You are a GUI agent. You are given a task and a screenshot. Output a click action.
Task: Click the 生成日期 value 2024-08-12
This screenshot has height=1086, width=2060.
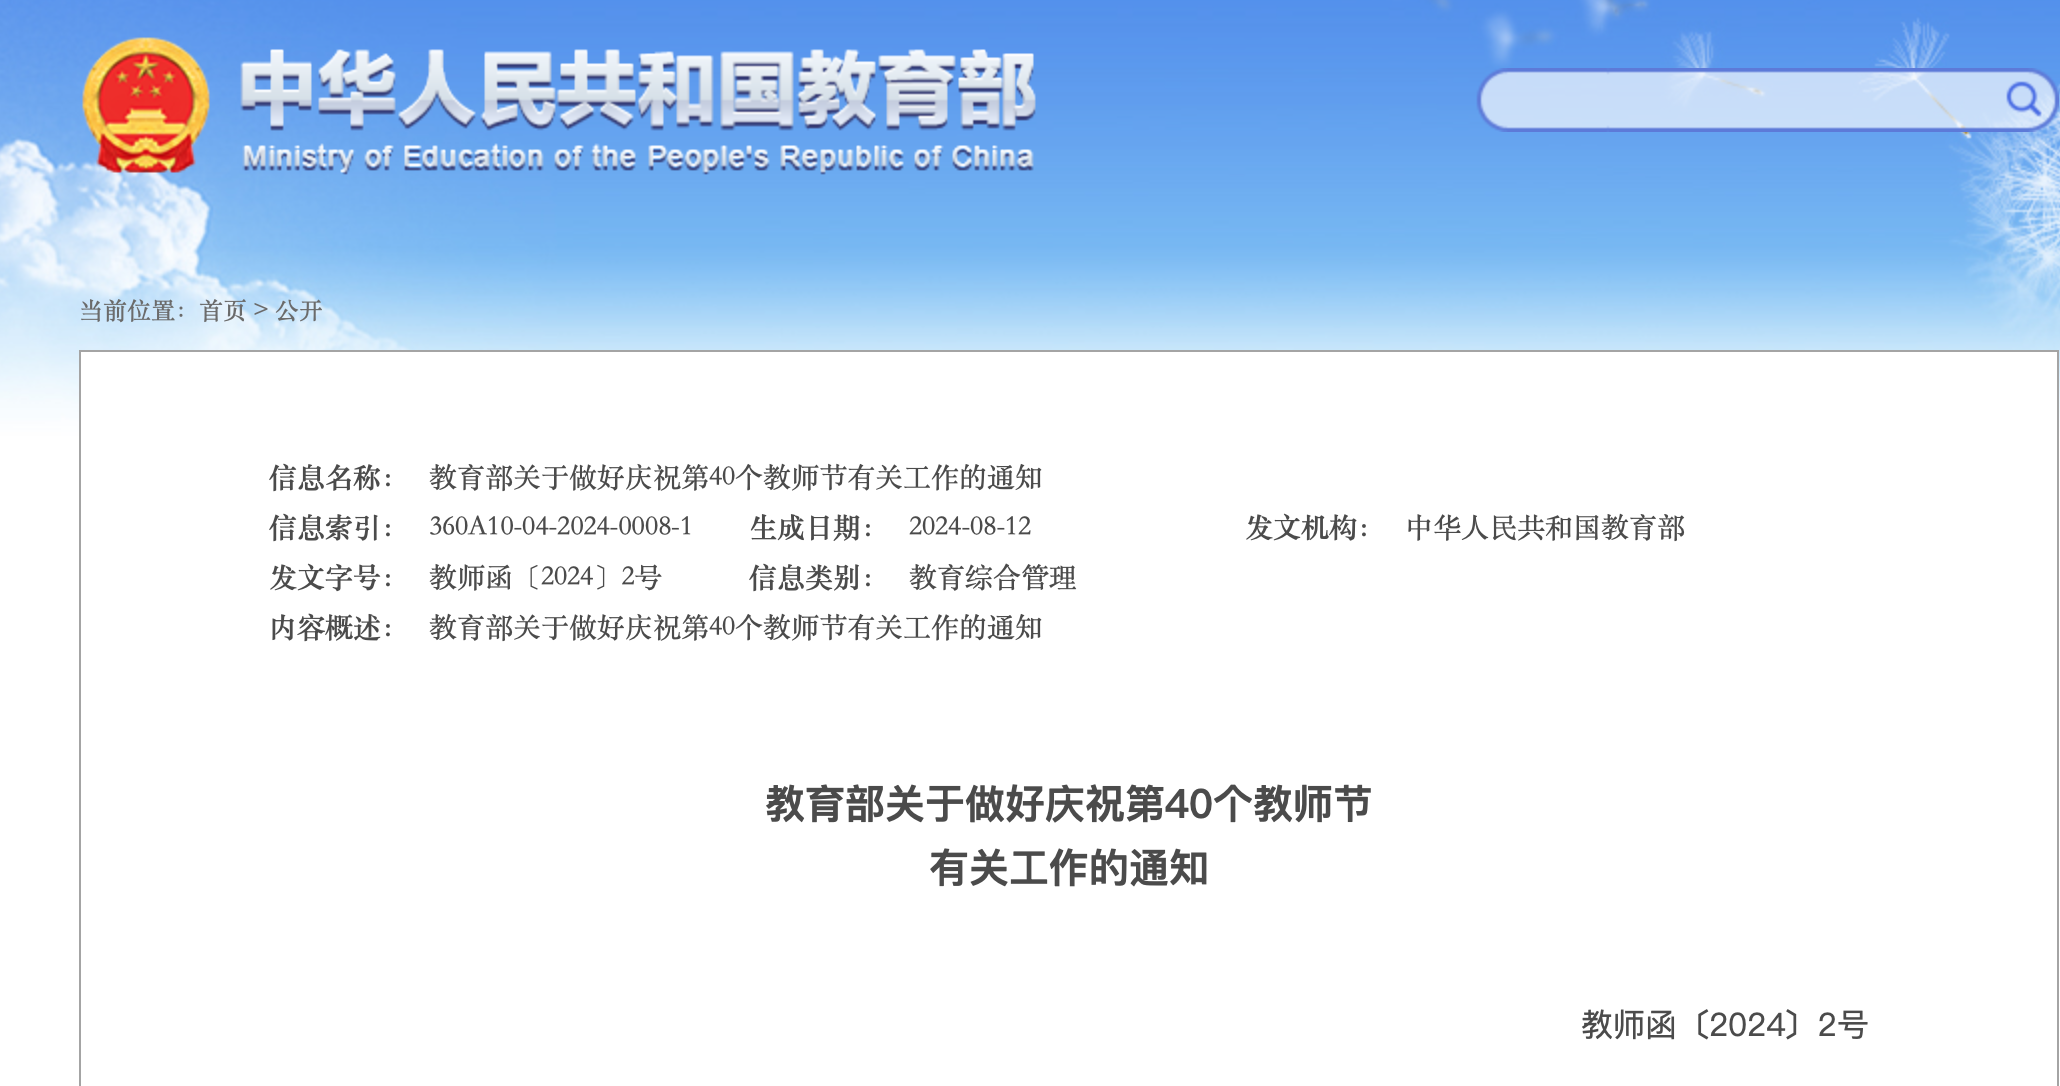click(x=969, y=526)
